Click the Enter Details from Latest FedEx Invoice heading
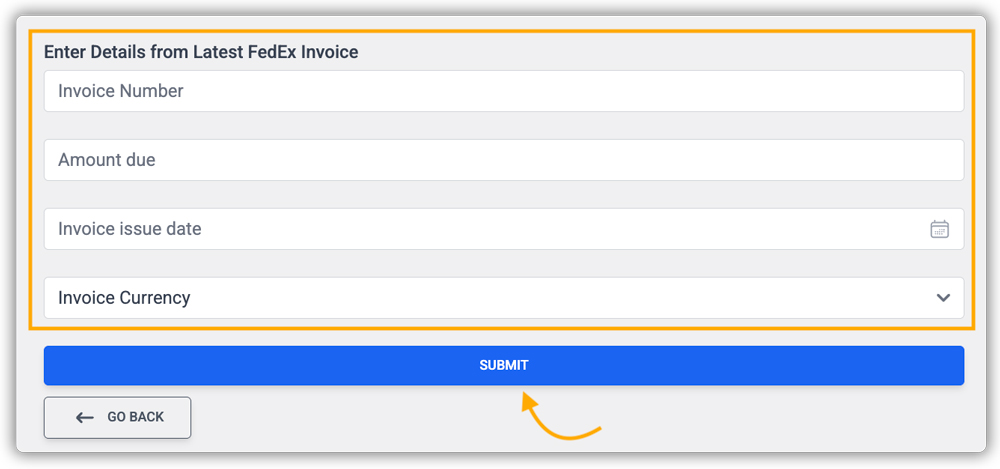This screenshot has width=1000, height=469. (x=201, y=52)
